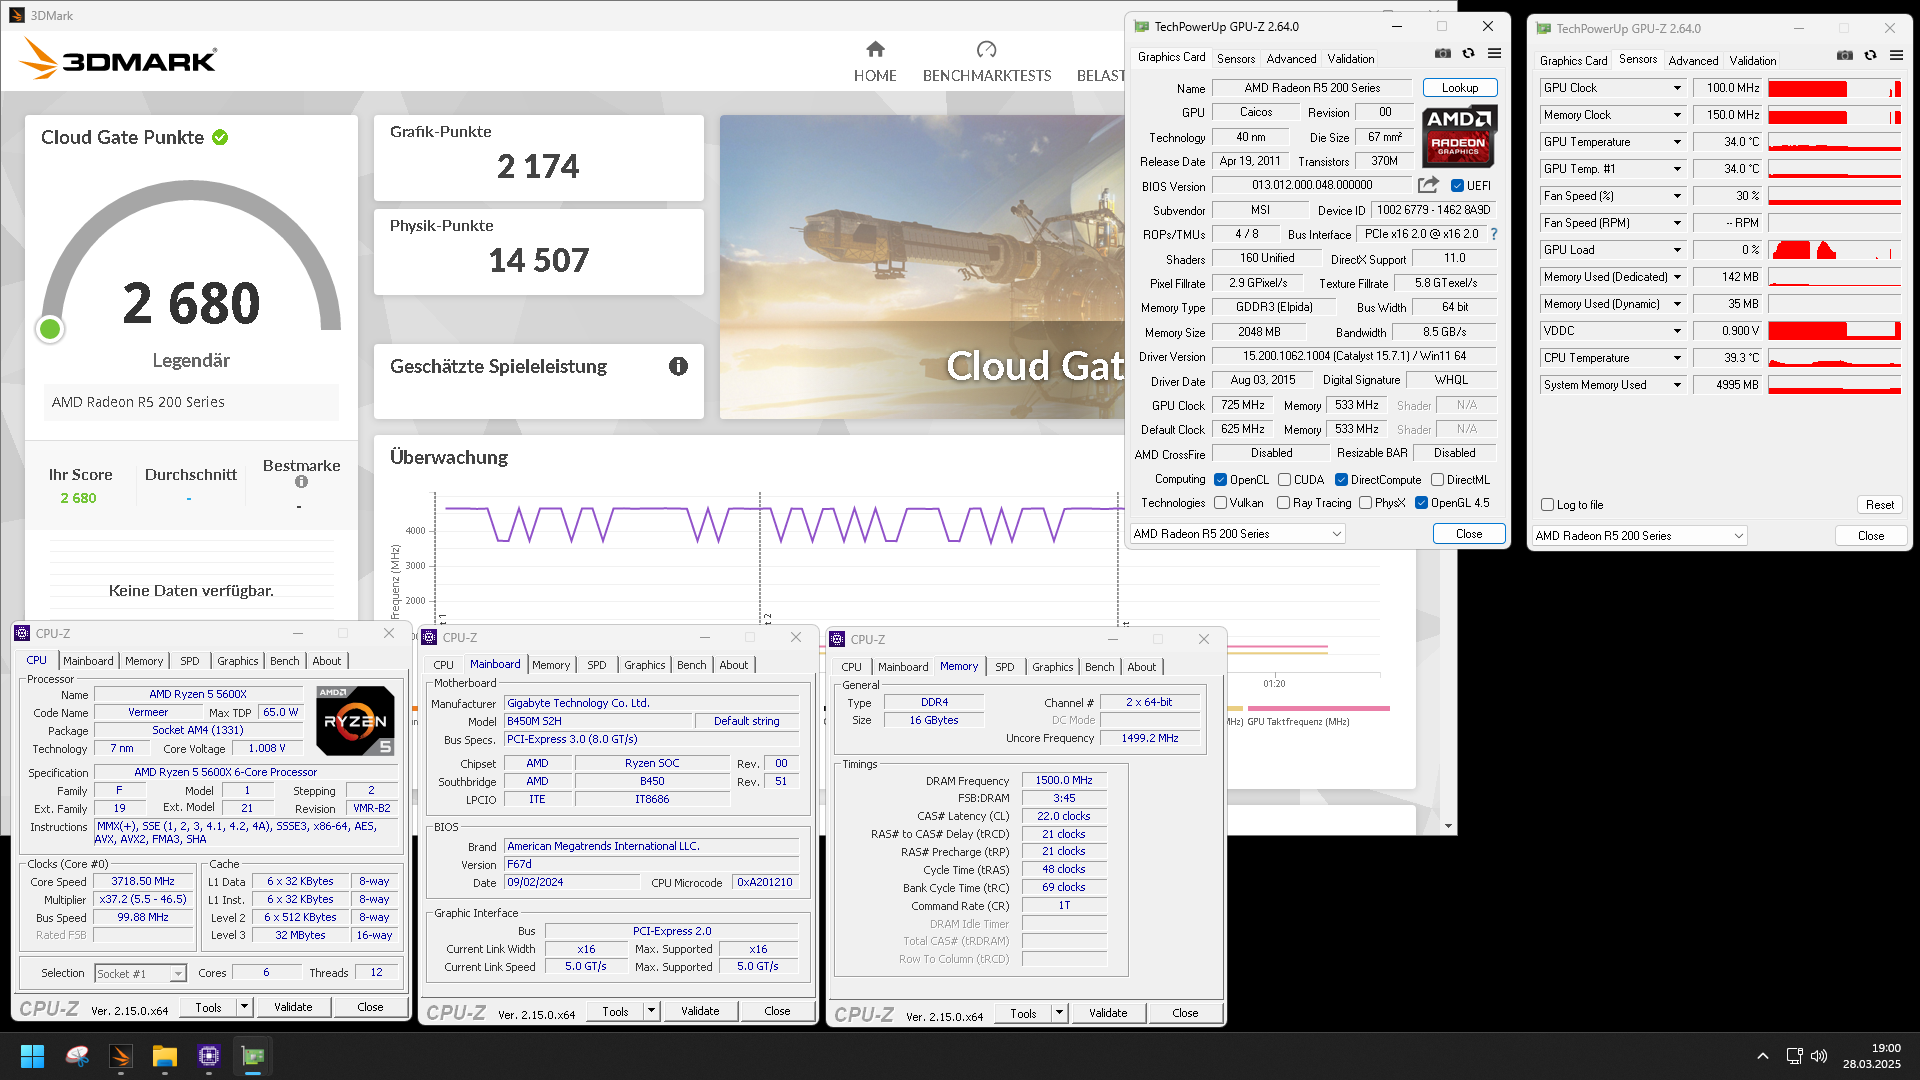Image resolution: width=1920 pixels, height=1080 pixels.
Task: Click info icon under Bestmarke
Action: tap(301, 482)
